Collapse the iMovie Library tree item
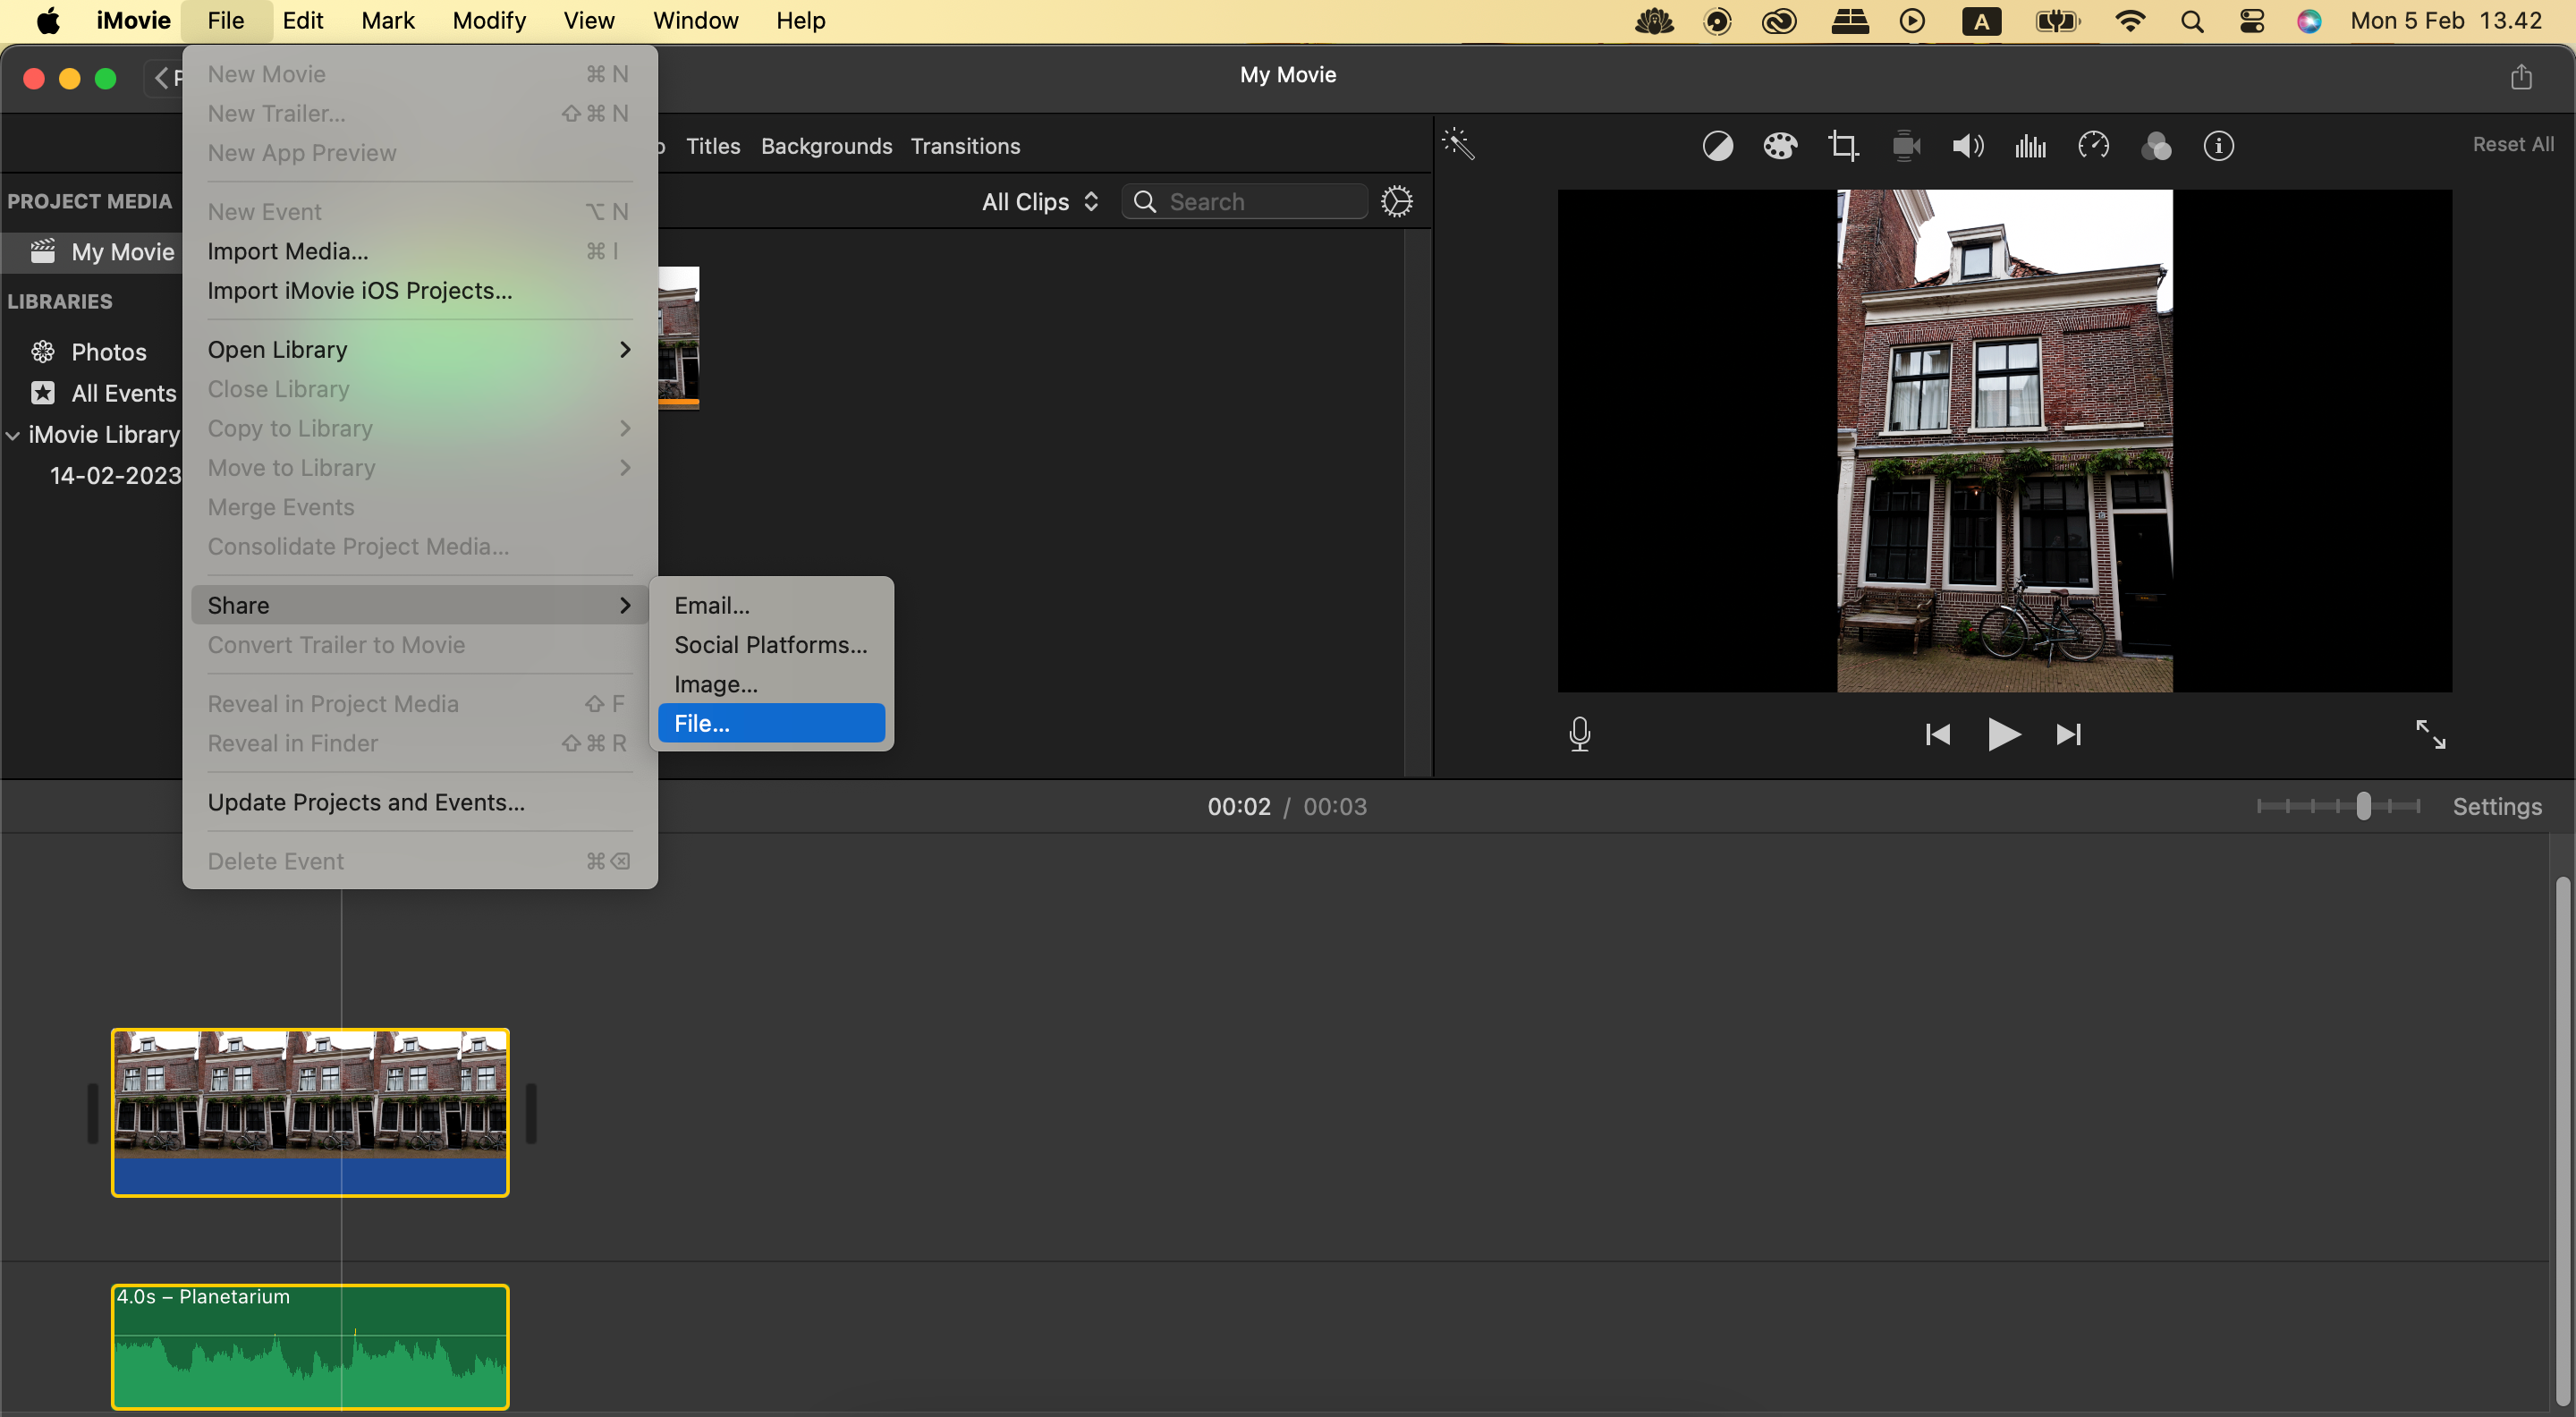Image resolution: width=2576 pixels, height=1417 pixels. [12, 434]
